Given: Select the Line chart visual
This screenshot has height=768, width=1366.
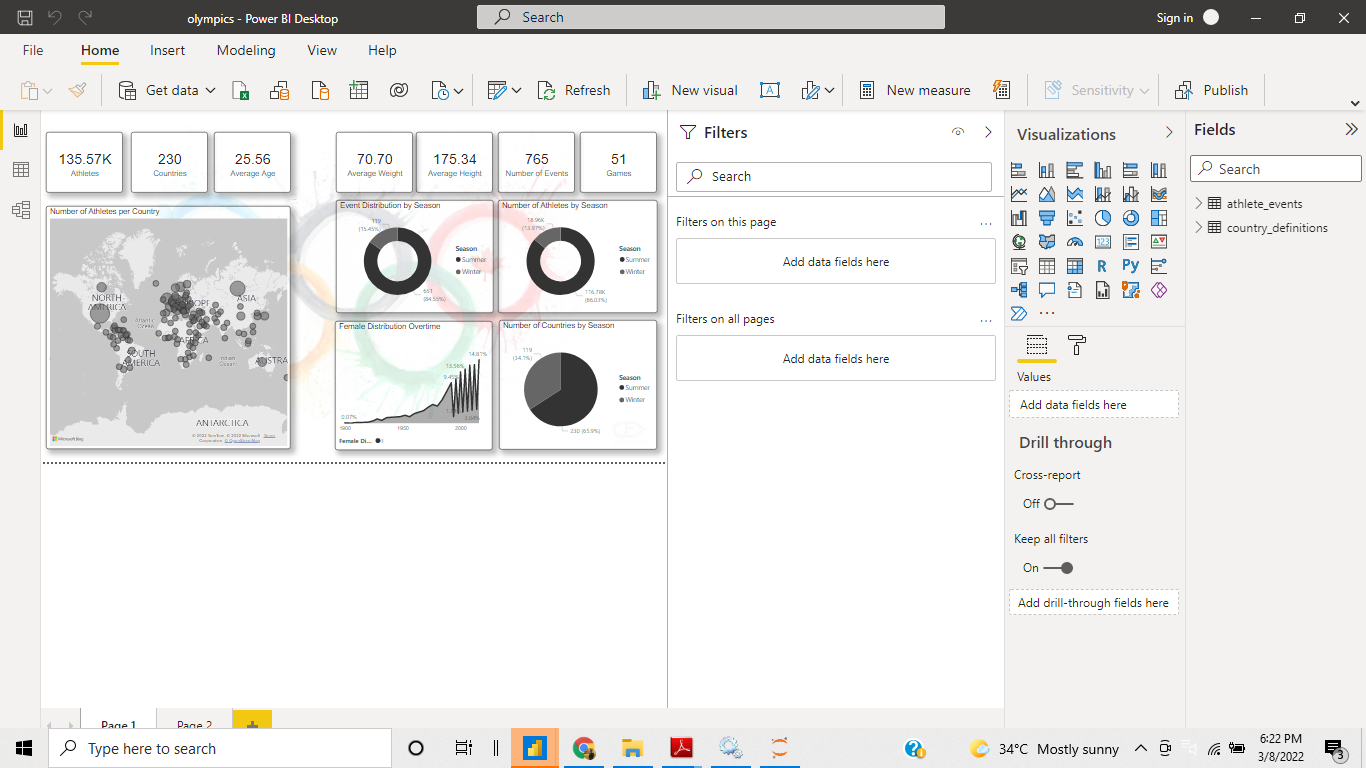Looking at the screenshot, I should coord(1019,194).
